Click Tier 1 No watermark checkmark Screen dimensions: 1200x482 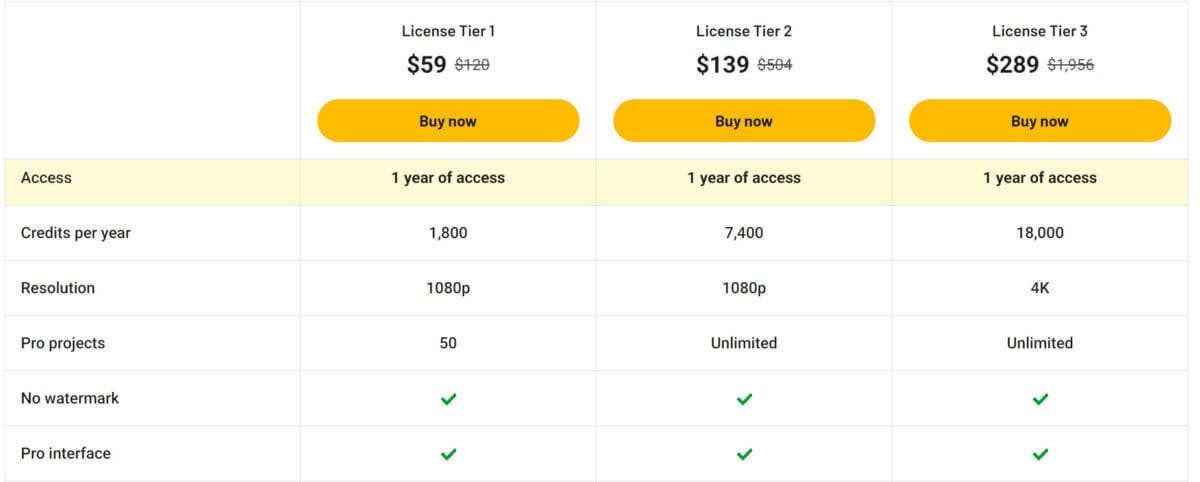pyautogui.click(x=448, y=399)
